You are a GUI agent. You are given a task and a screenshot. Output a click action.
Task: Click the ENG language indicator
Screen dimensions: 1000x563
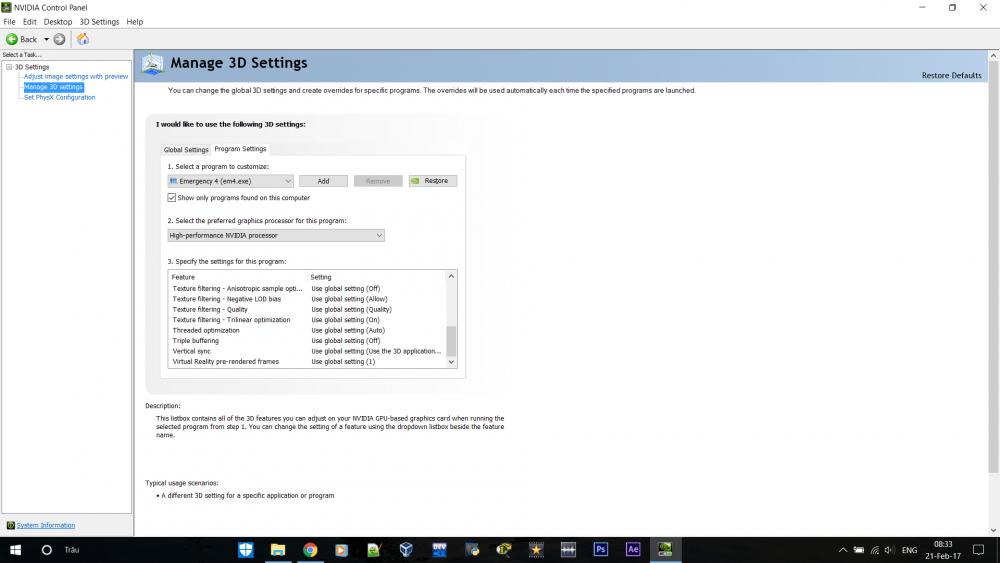click(x=909, y=550)
